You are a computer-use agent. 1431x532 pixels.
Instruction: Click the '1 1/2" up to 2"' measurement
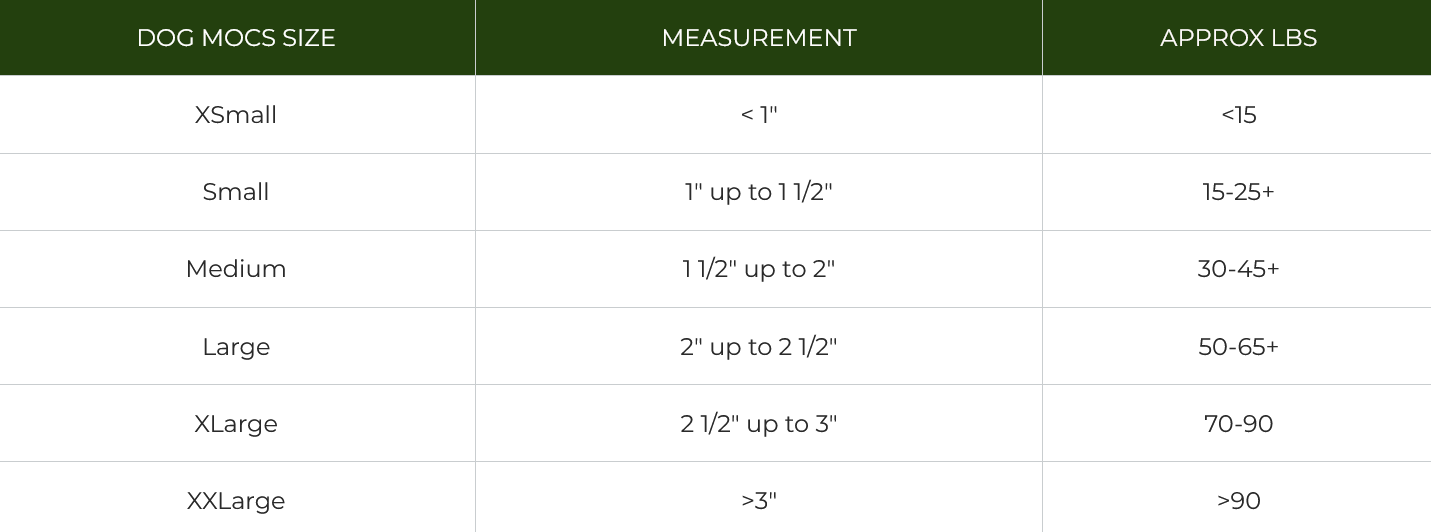click(x=759, y=269)
